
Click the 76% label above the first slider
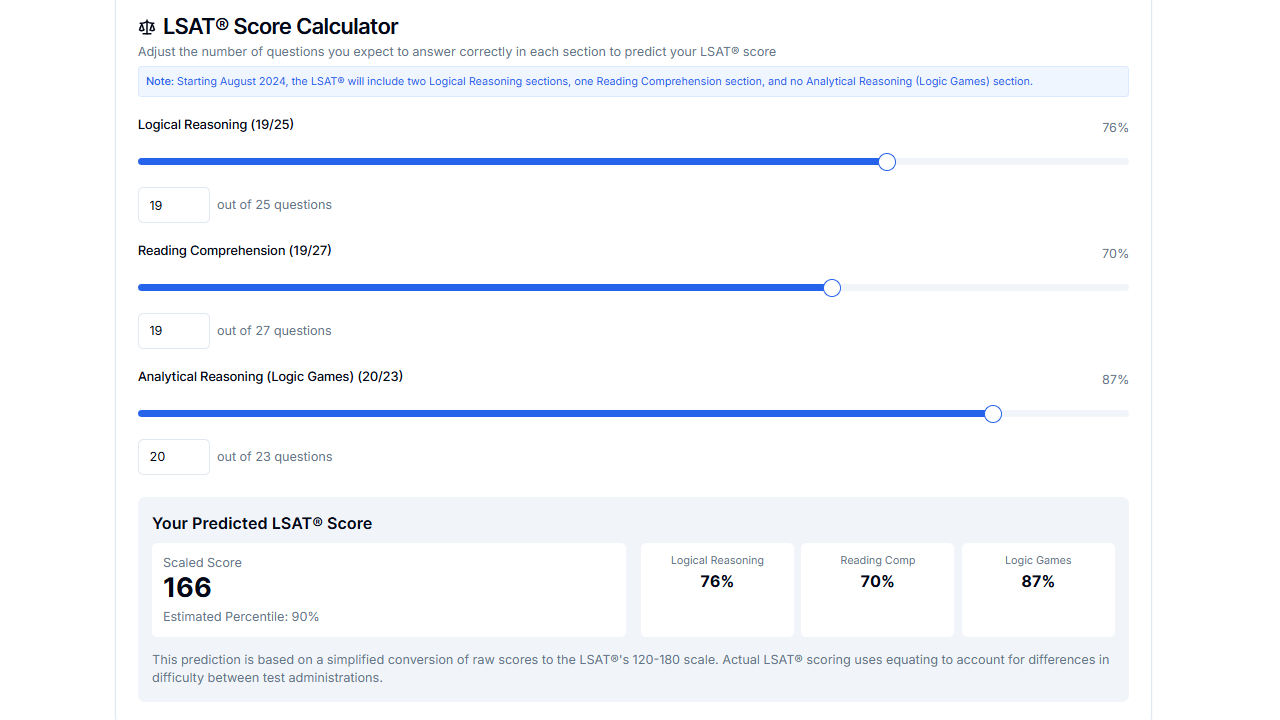pyautogui.click(x=1115, y=127)
